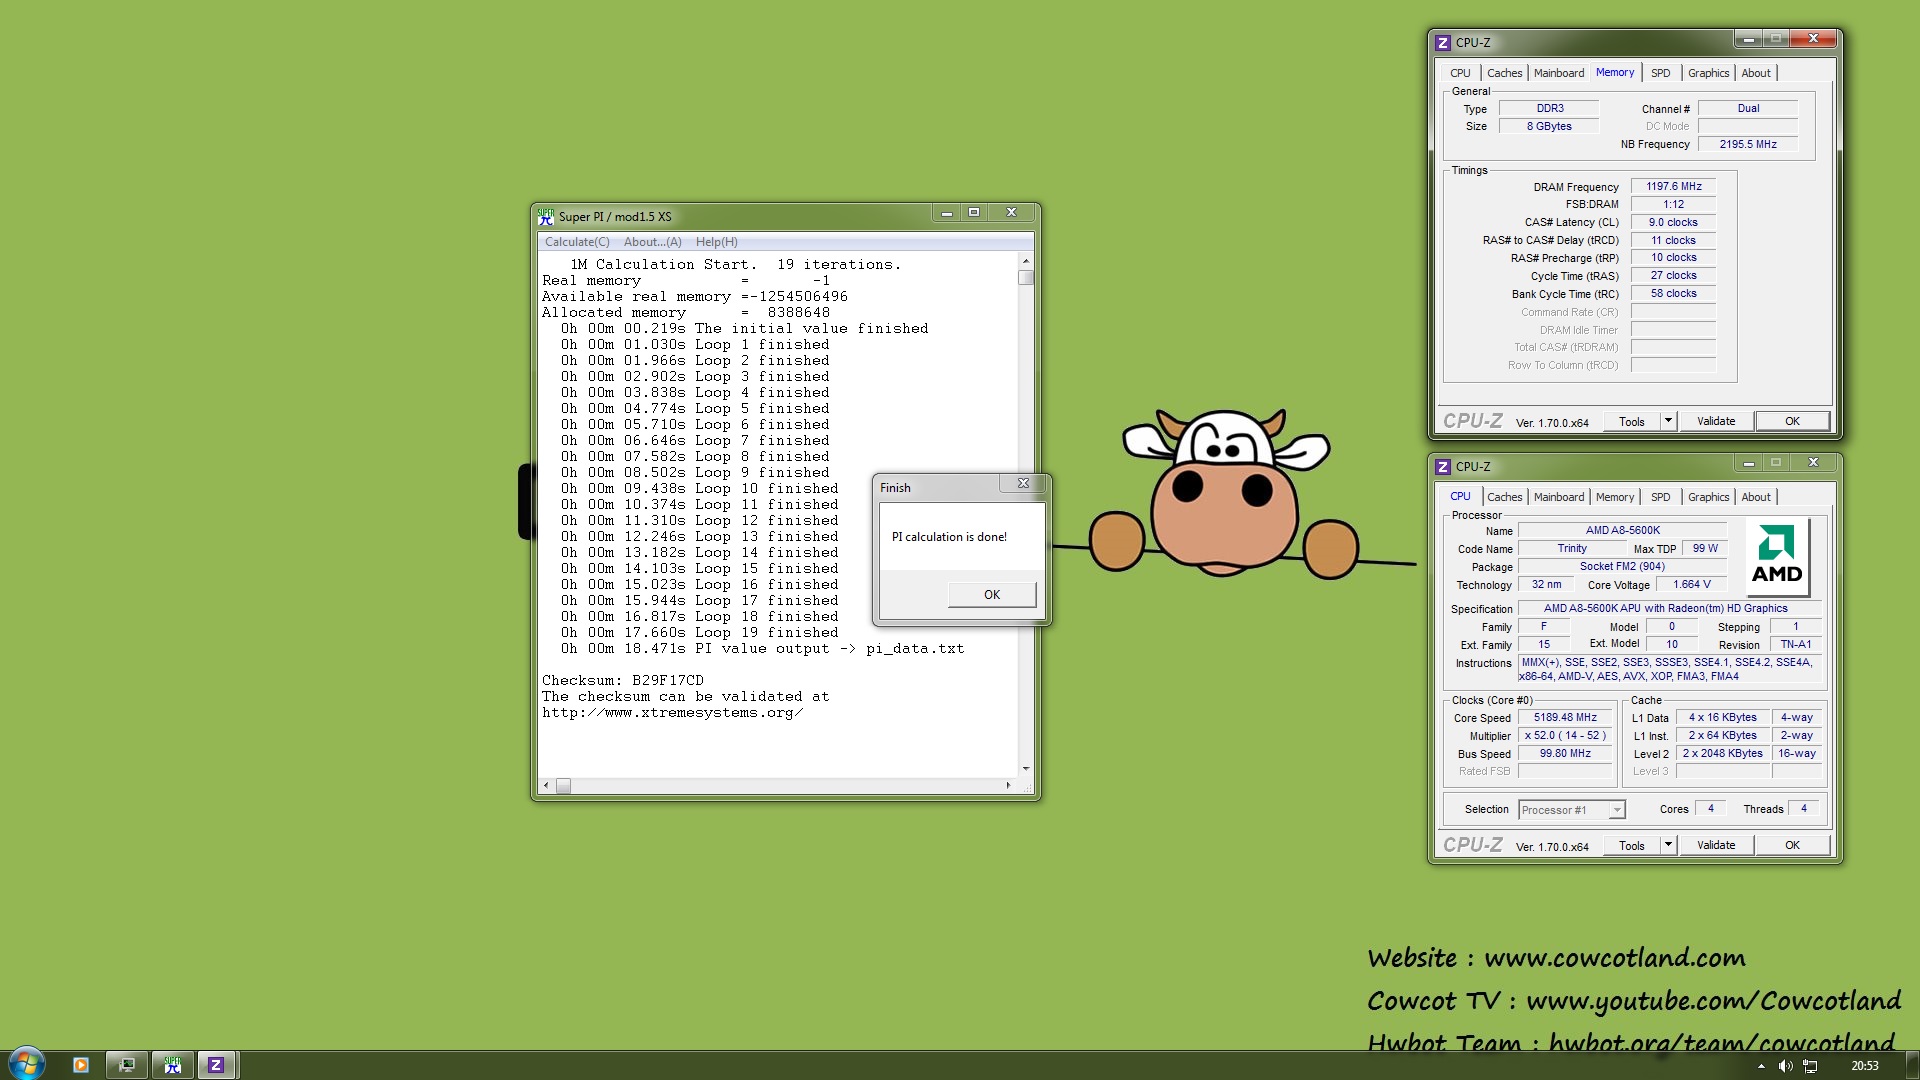Screen dimensions: 1920x1080
Task: Open About tab in bottom CPU-Z window
Action: point(1755,497)
